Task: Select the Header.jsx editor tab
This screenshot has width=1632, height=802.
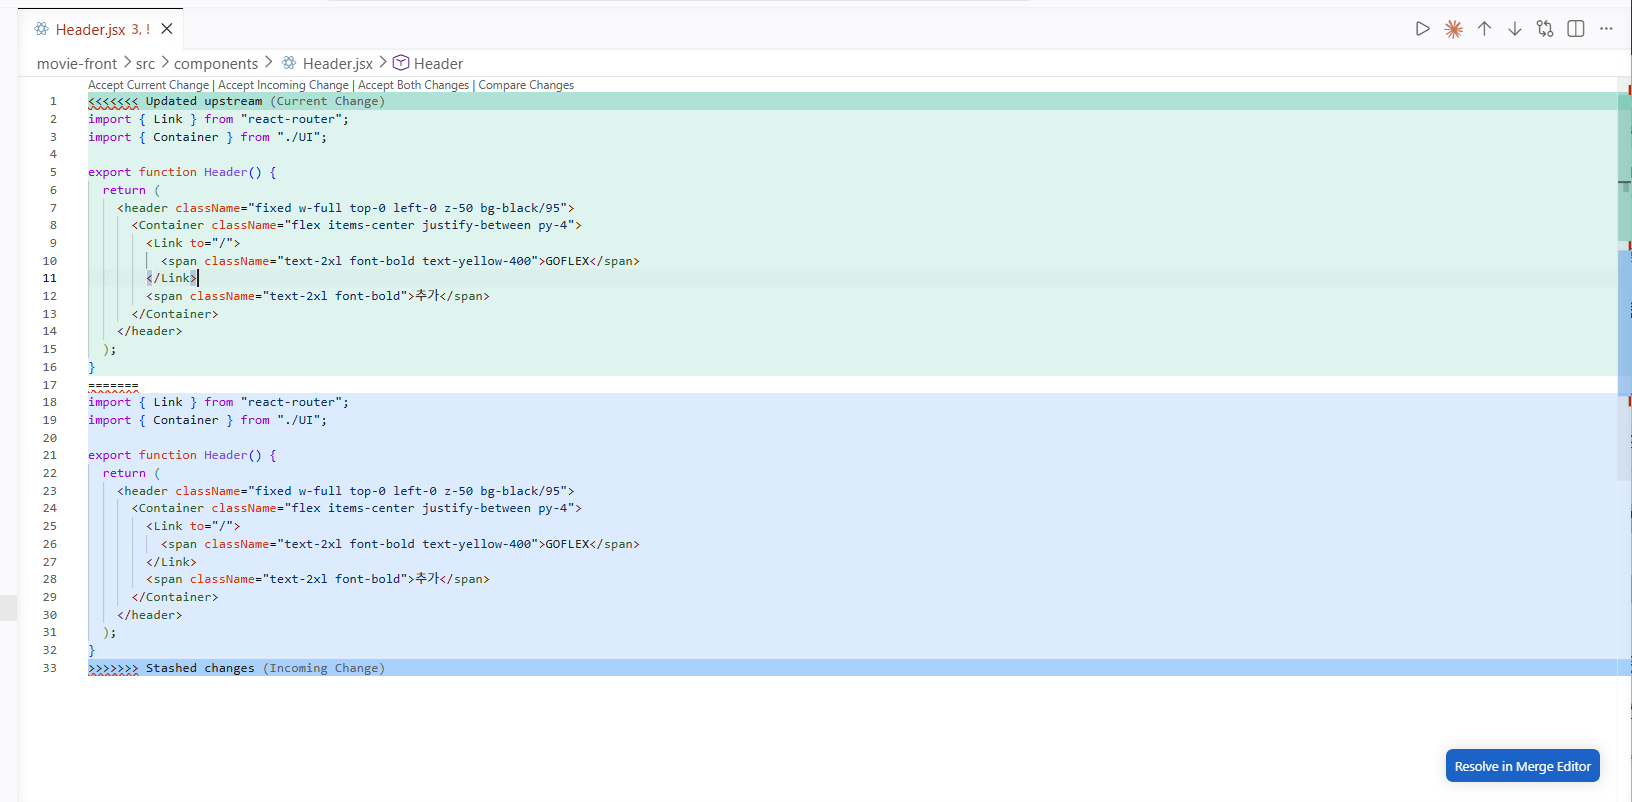Action: [91, 30]
